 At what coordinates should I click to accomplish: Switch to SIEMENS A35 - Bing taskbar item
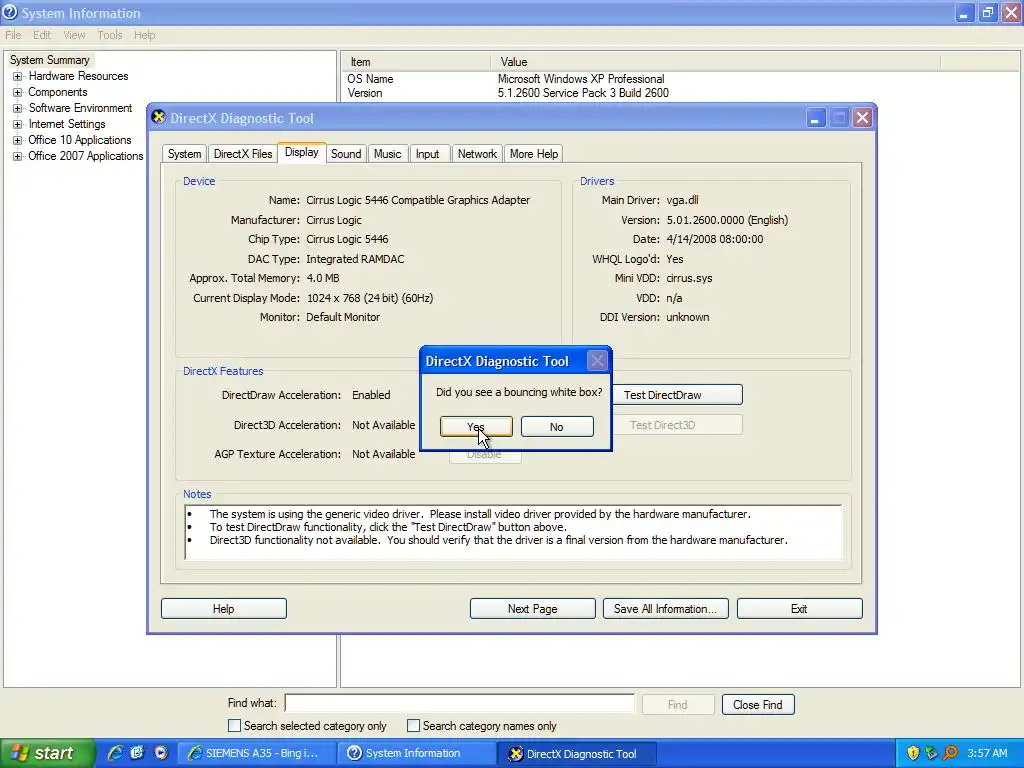tap(257, 754)
